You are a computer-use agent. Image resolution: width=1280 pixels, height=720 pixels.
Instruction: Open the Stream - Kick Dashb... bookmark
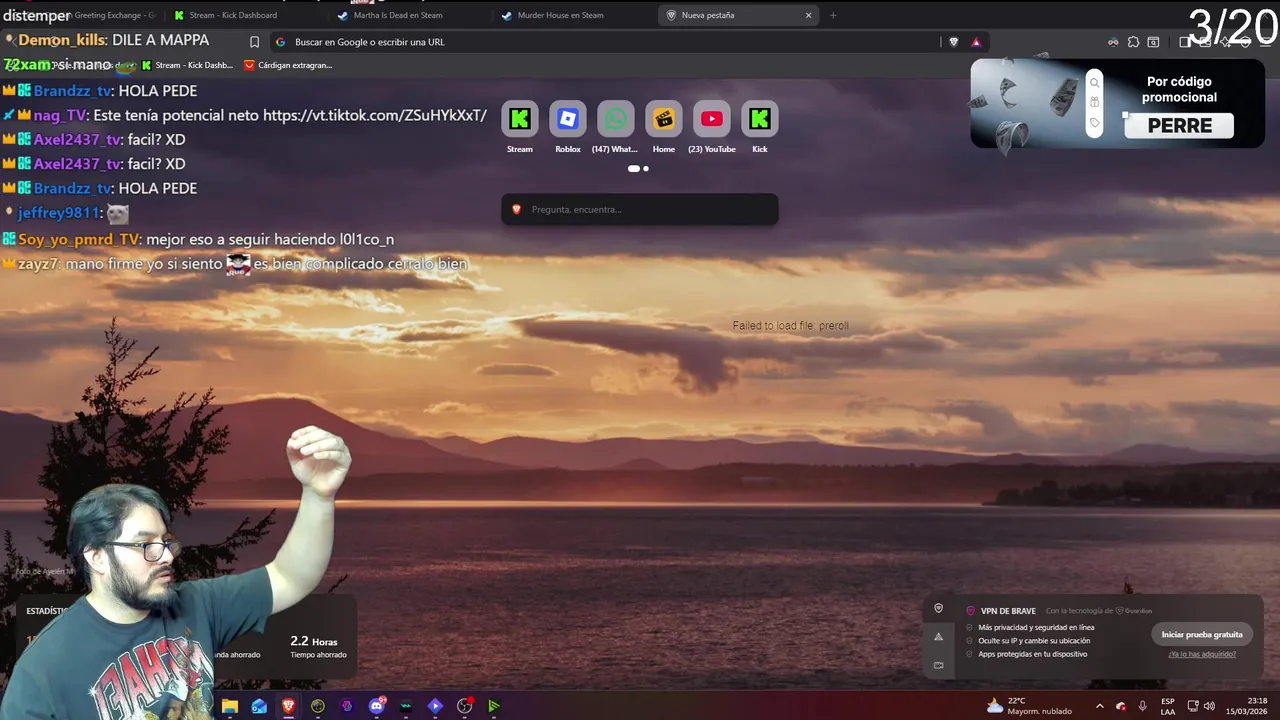[x=187, y=65]
